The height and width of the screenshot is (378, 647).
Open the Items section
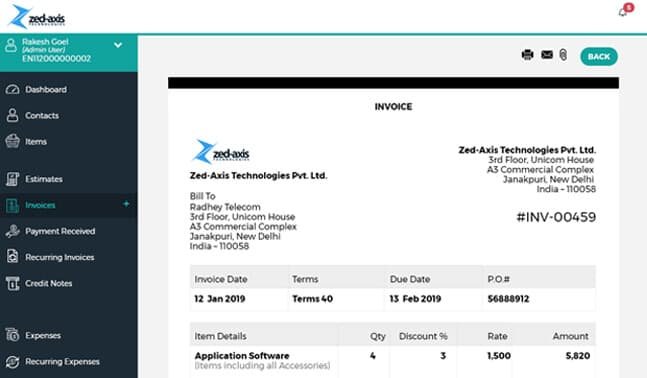36,142
